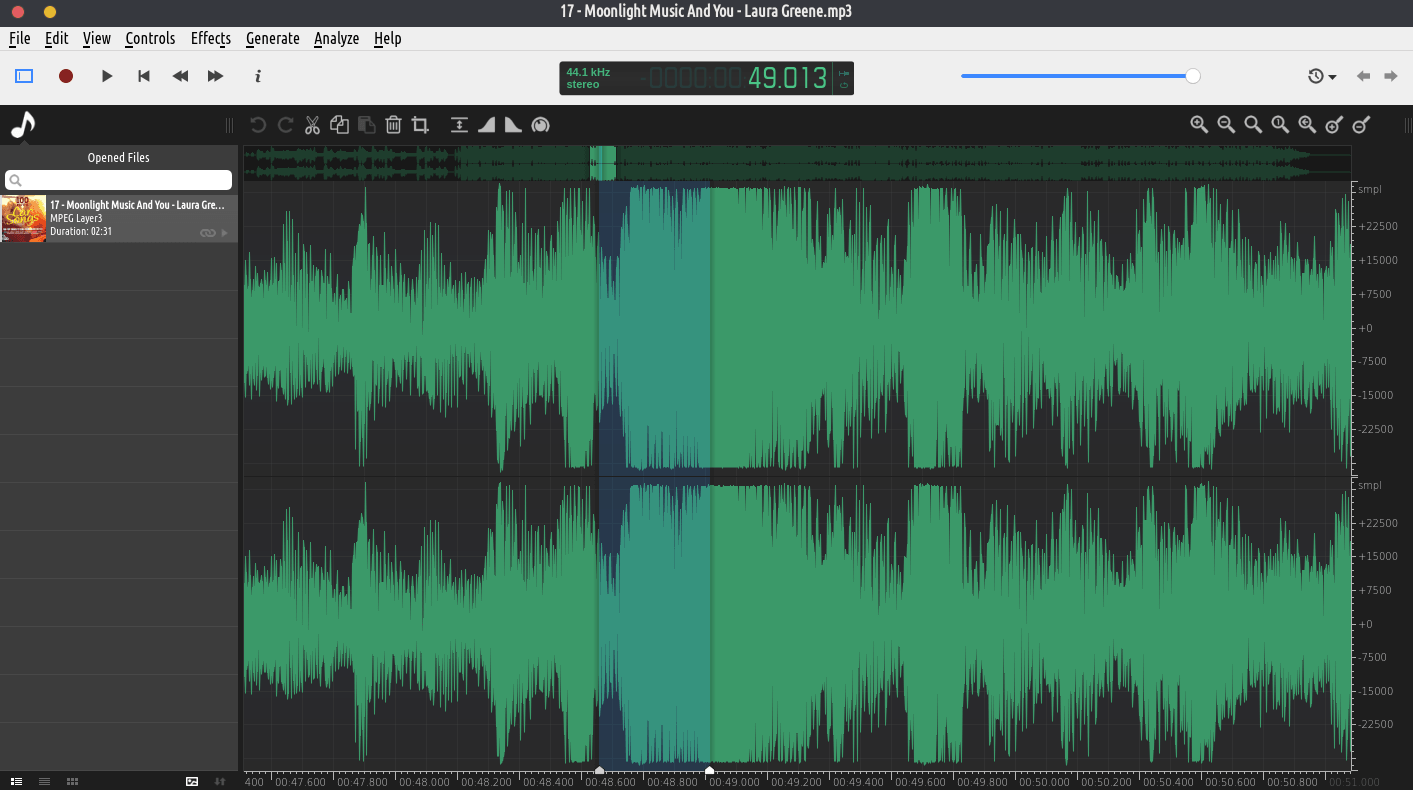The image size is (1413, 790).
Task: Start recording with the red Record button
Action: tap(66, 76)
